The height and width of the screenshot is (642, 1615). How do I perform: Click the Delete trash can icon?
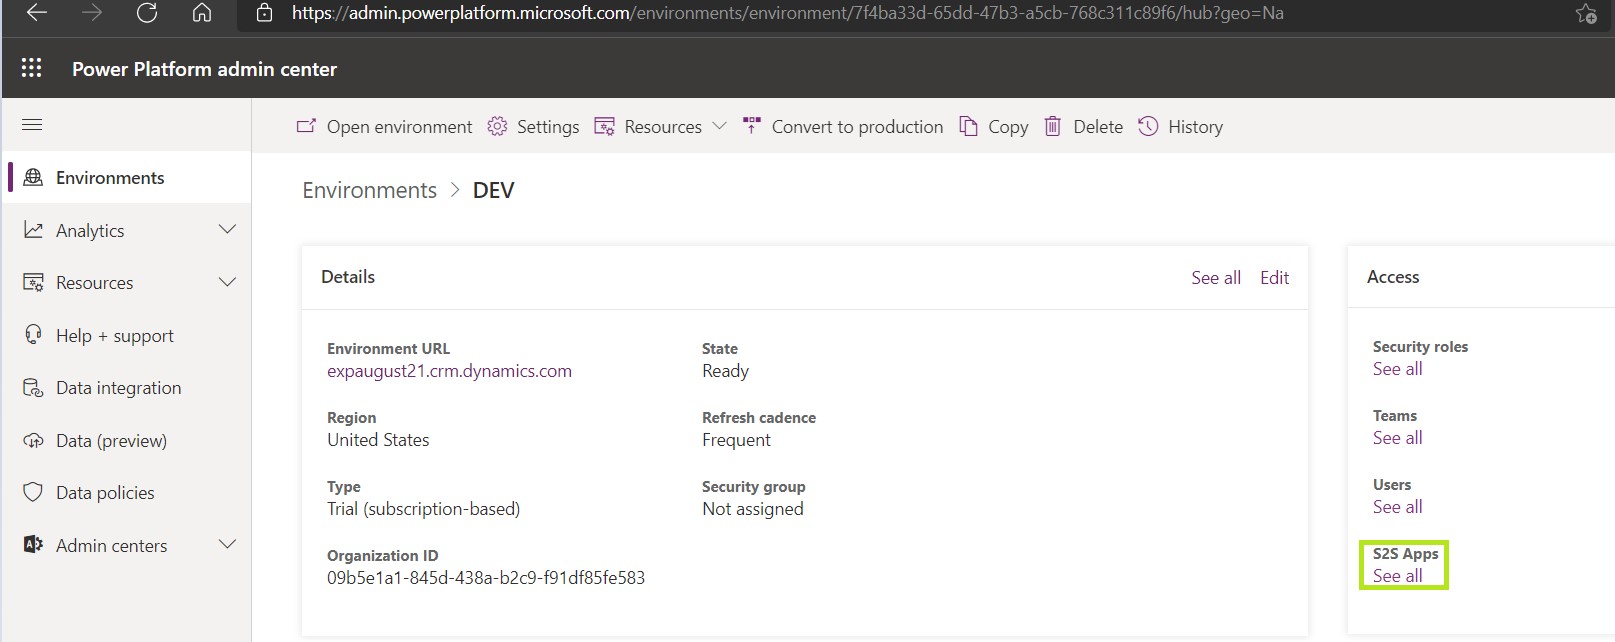pyautogui.click(x=1053, y=126)
